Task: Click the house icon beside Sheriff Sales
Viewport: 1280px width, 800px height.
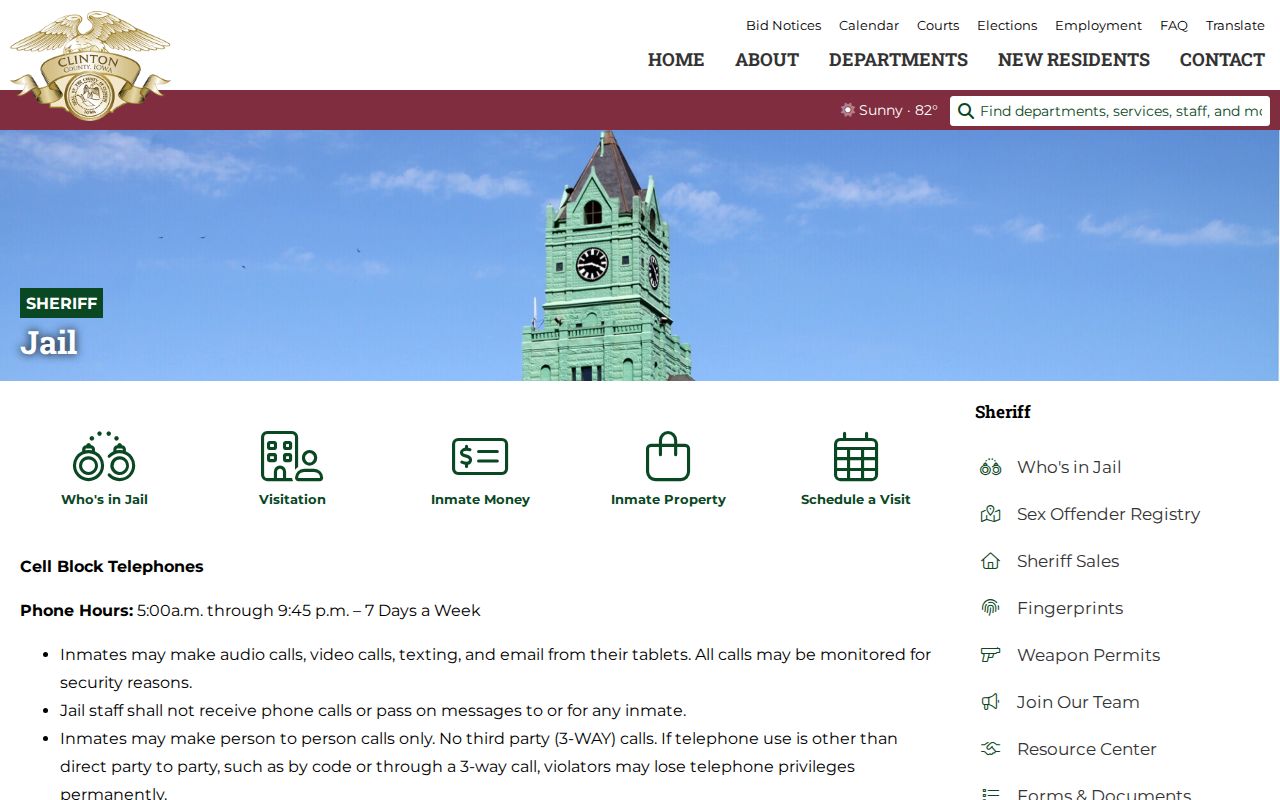Action: pyautogui.click(x=990, y=561)
